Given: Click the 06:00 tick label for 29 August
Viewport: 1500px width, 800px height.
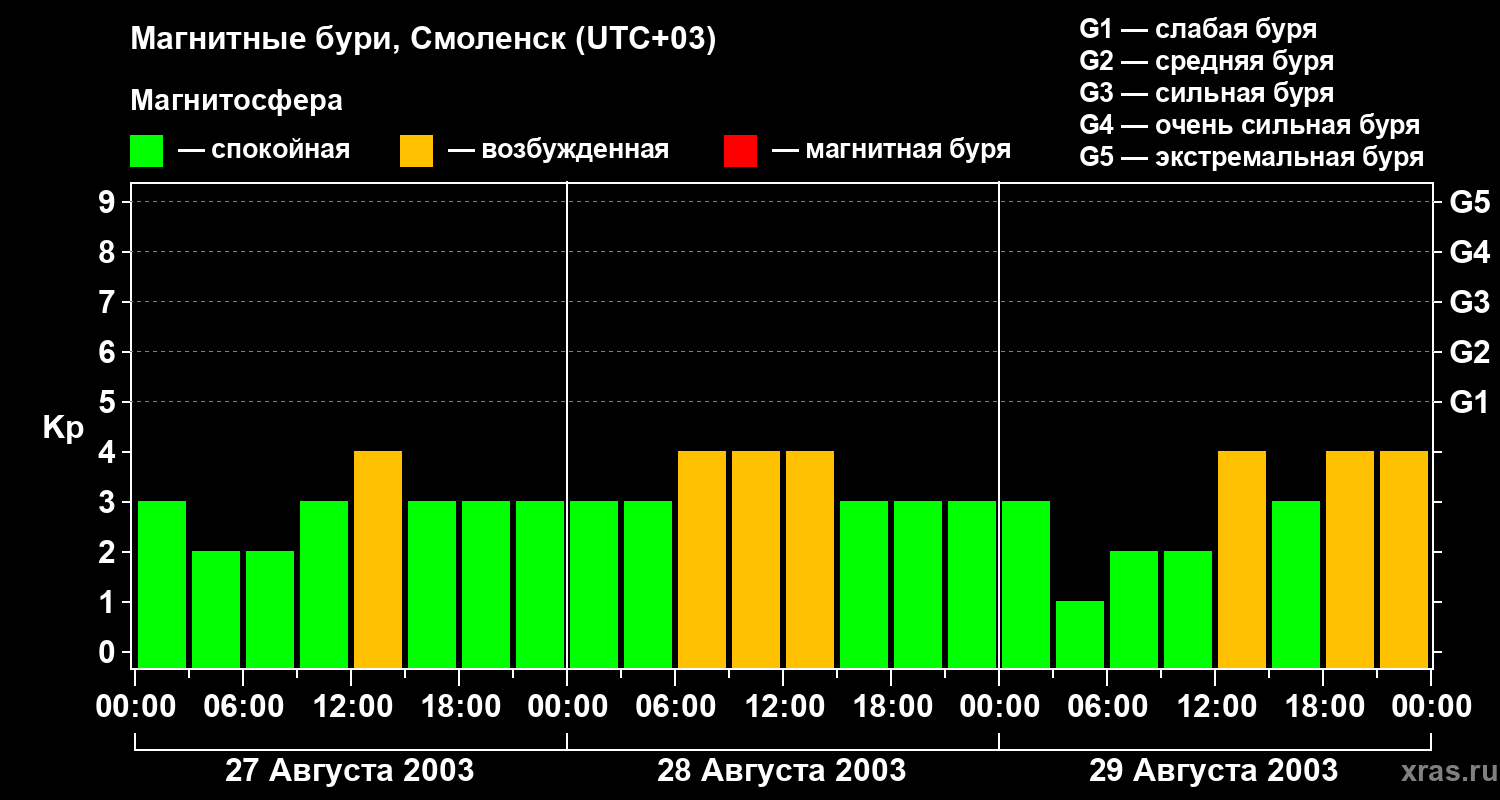Looking at the screenshot, I should [1107, 707].
